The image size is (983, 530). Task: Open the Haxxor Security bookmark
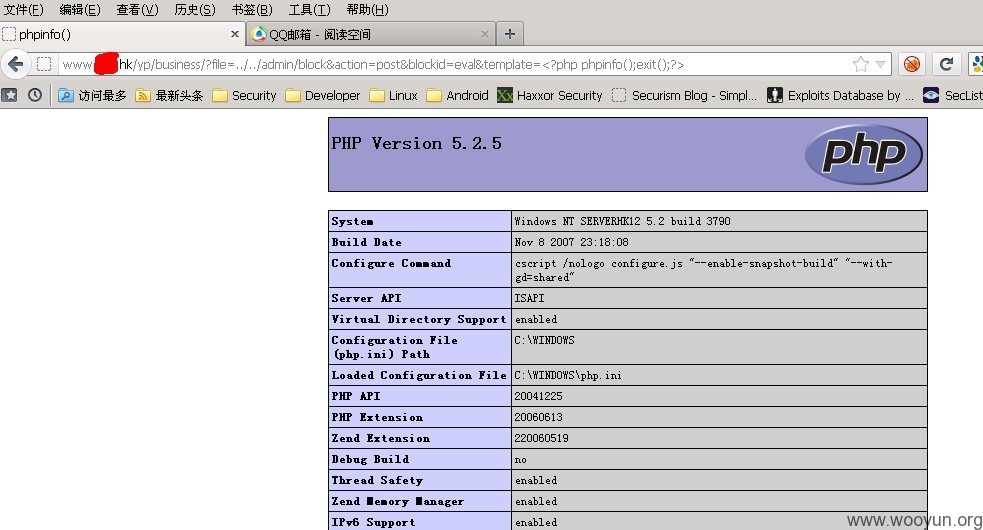point(550,95)
